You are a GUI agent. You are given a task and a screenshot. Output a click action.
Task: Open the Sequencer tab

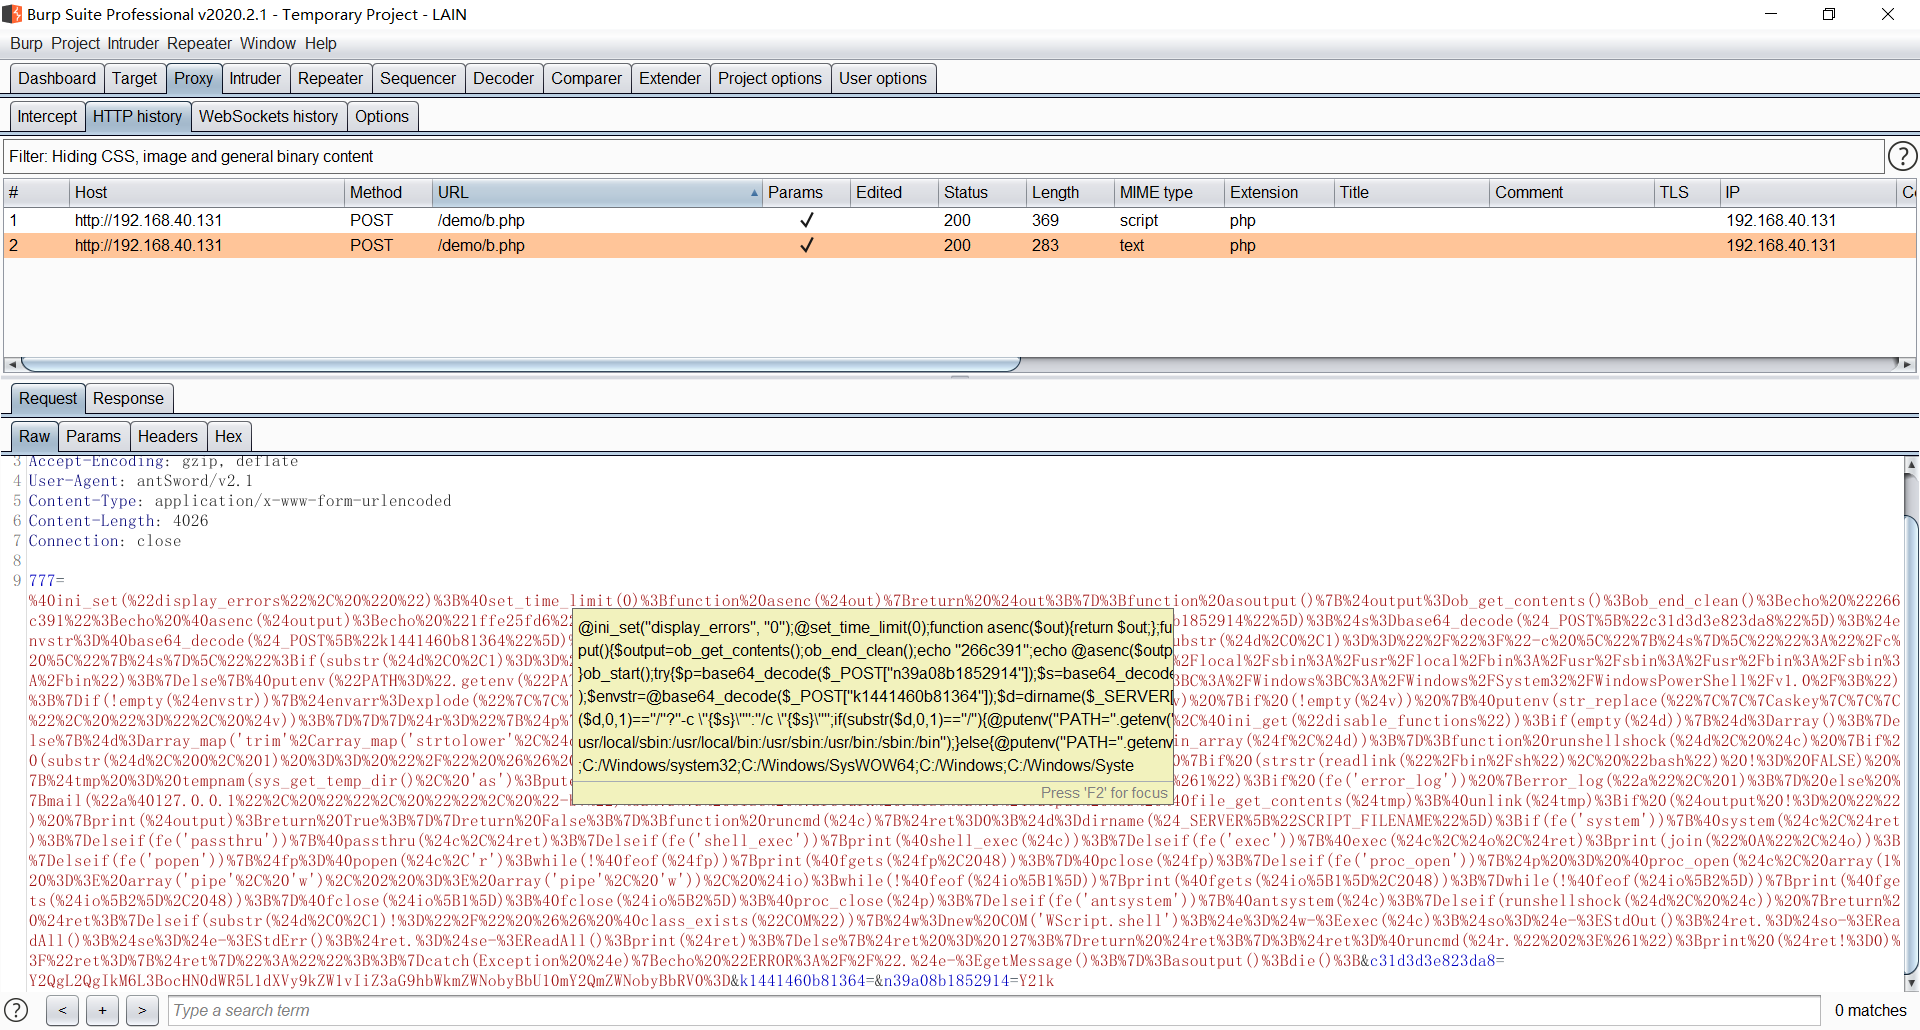(x=418, y=78)
